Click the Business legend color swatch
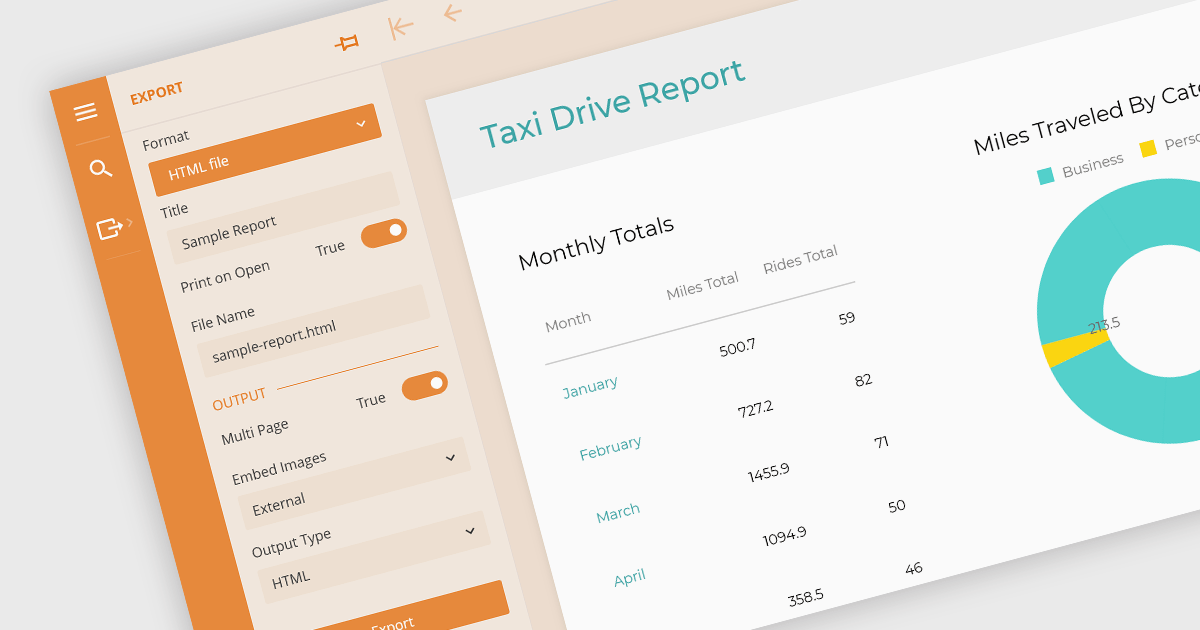The image size is (1200, 630). [1046, 176]
